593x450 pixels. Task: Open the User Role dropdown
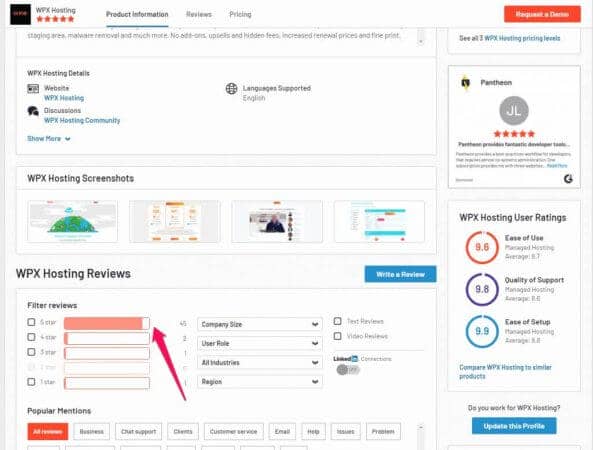point(260,343)
